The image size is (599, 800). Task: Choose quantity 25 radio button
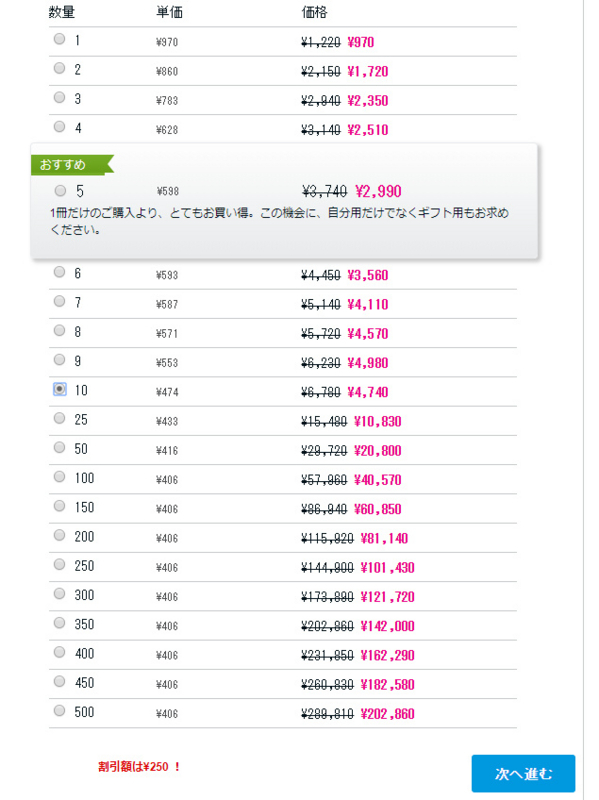pyautogui.click(x=60, y=418)
